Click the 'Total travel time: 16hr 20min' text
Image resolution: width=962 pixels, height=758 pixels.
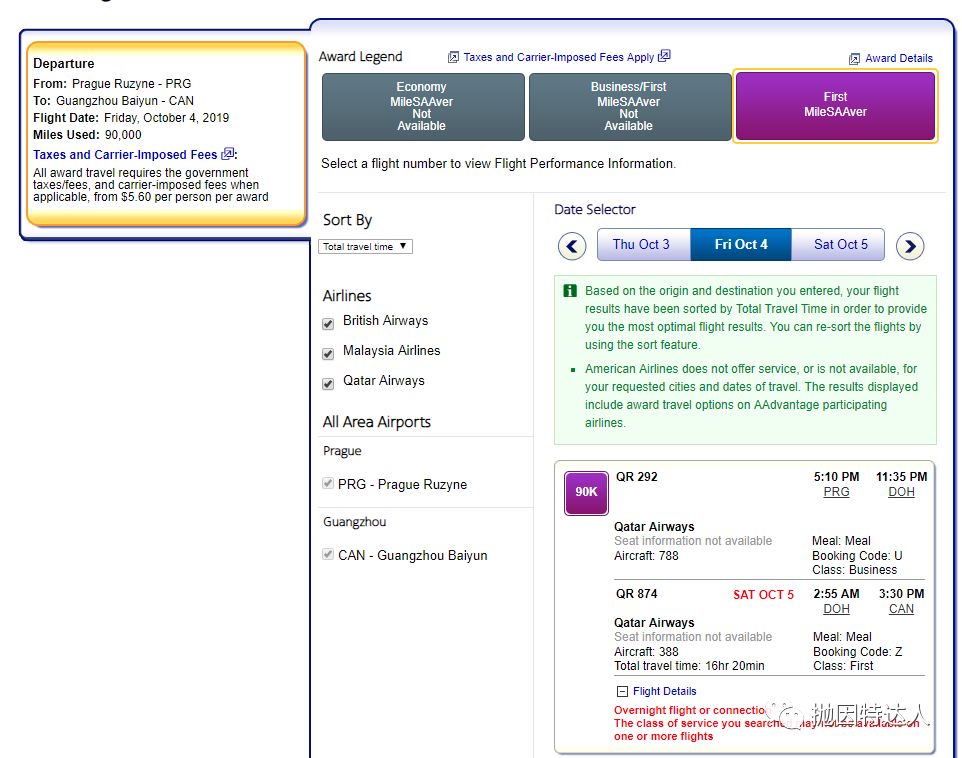coord(689,666)
